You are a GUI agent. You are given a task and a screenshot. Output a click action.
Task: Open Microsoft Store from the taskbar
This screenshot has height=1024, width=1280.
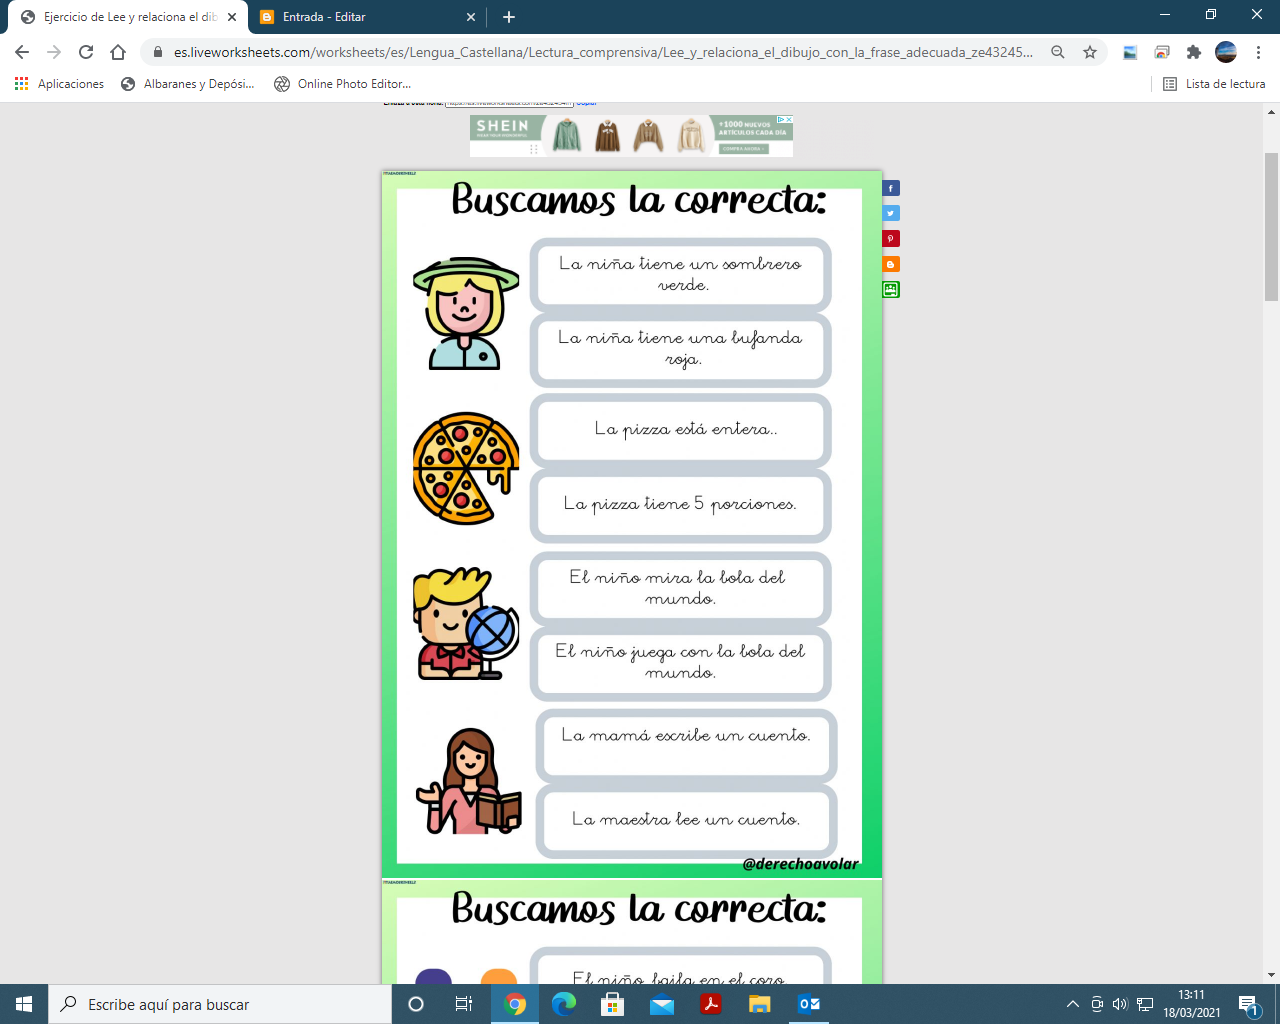(x=613, y=1004)
